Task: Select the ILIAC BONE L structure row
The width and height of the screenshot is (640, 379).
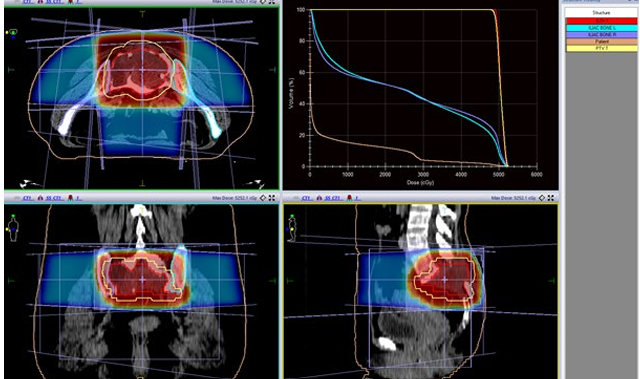Action: click(x=602, y=28)
